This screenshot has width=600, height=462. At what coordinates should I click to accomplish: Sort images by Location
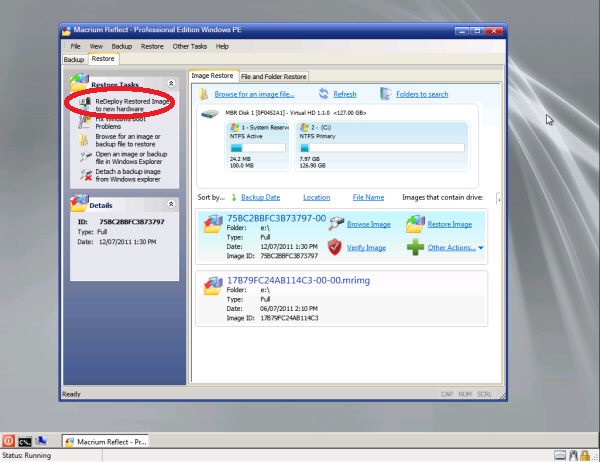[x=316, y=197]
